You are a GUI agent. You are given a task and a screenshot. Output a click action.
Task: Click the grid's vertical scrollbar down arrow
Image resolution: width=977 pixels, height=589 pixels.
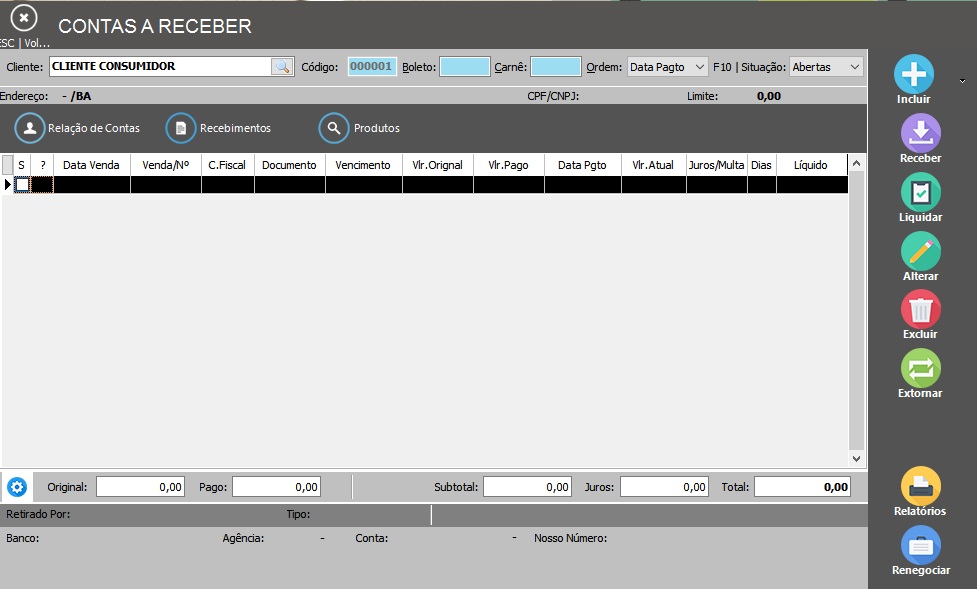pos(857,458)
